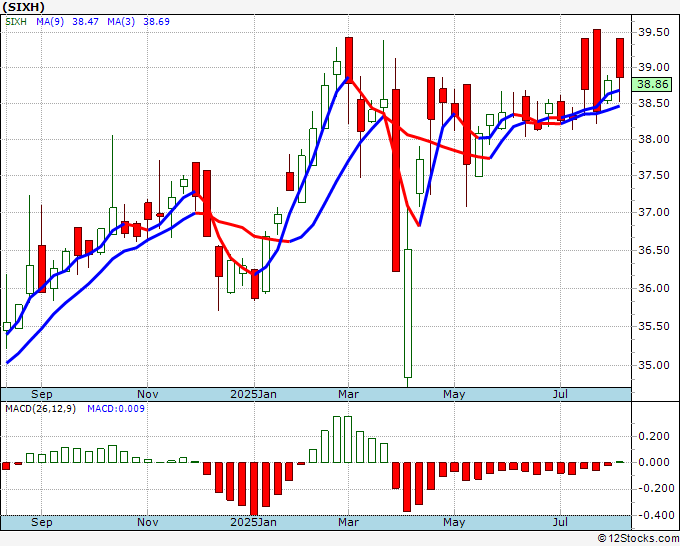Click the tall green April recovery candlestick

point(408,314)
